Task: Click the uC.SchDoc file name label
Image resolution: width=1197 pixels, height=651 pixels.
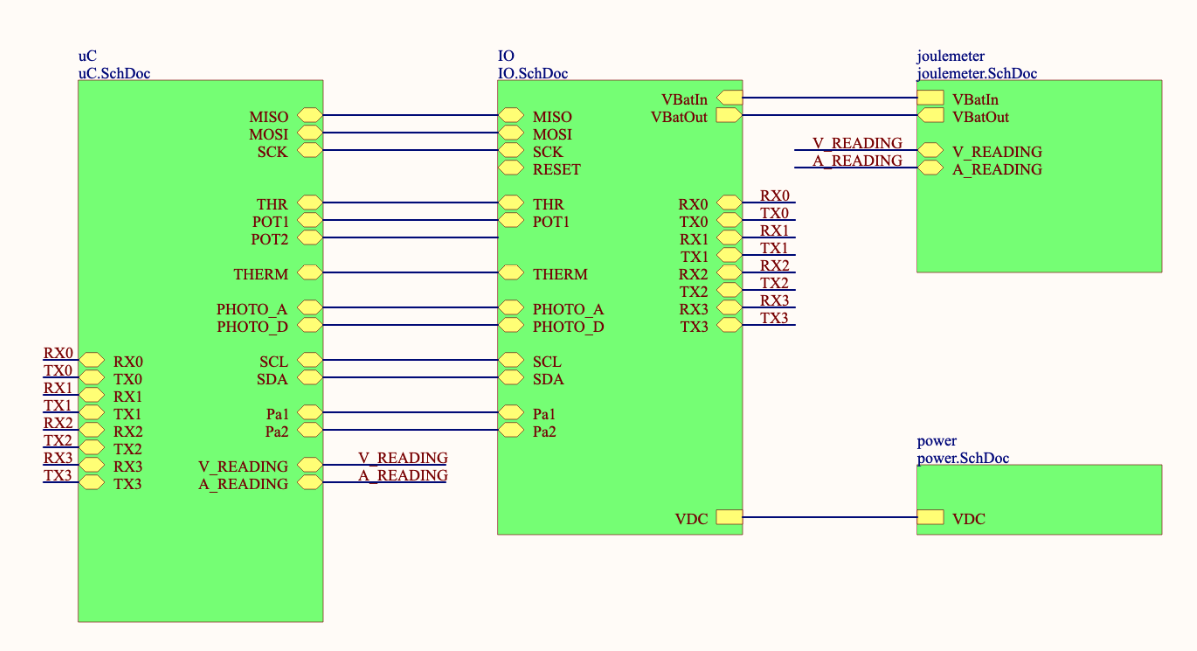Action: (x=114, y=72)
